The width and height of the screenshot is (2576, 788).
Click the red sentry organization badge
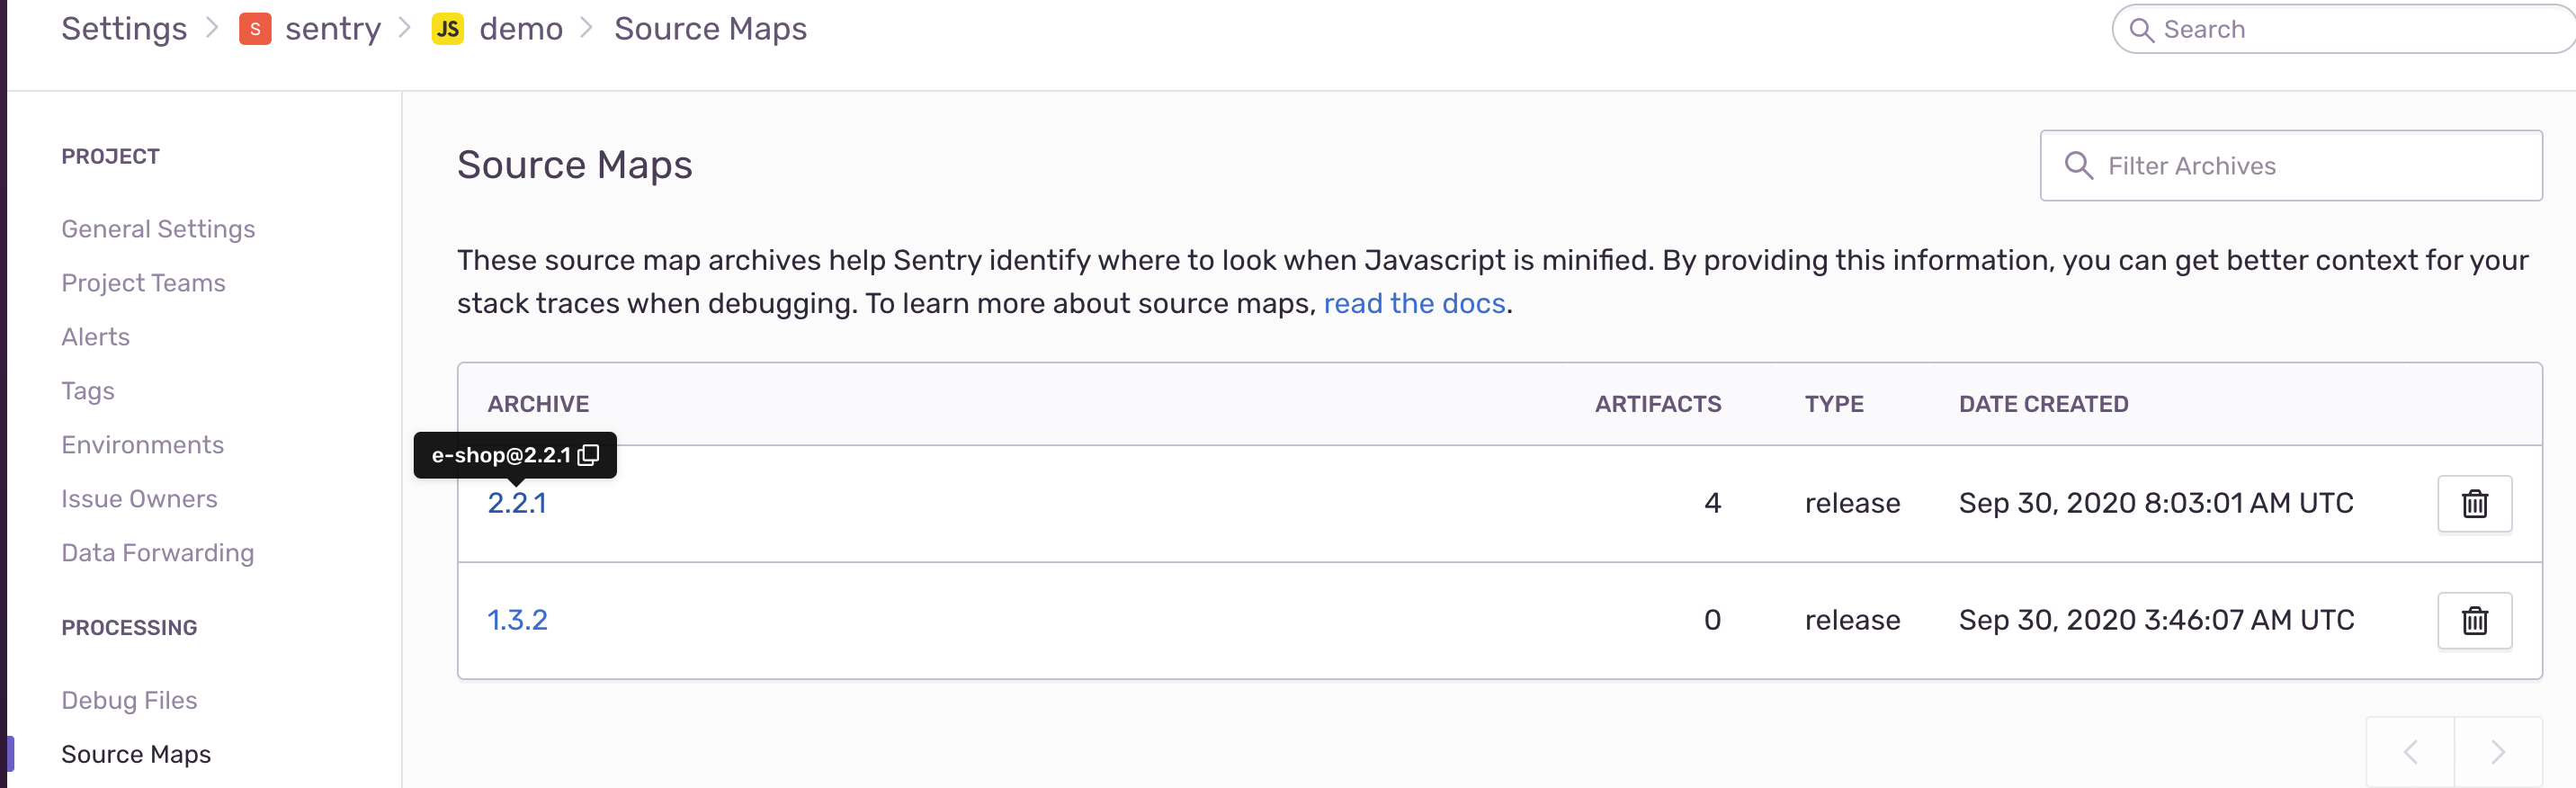pyautogui.click(x=255, y=29)
